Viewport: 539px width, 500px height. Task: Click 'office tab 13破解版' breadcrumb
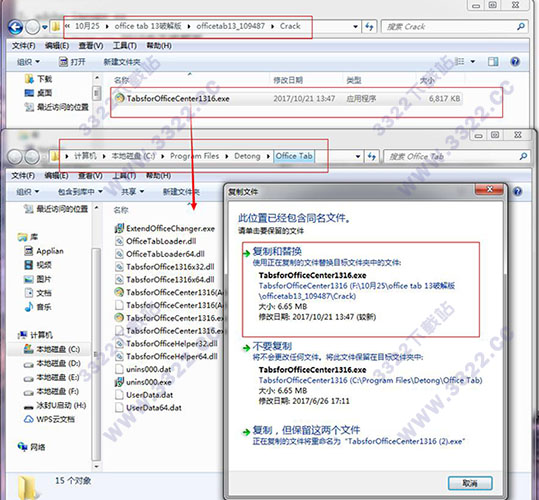(148, 26)
